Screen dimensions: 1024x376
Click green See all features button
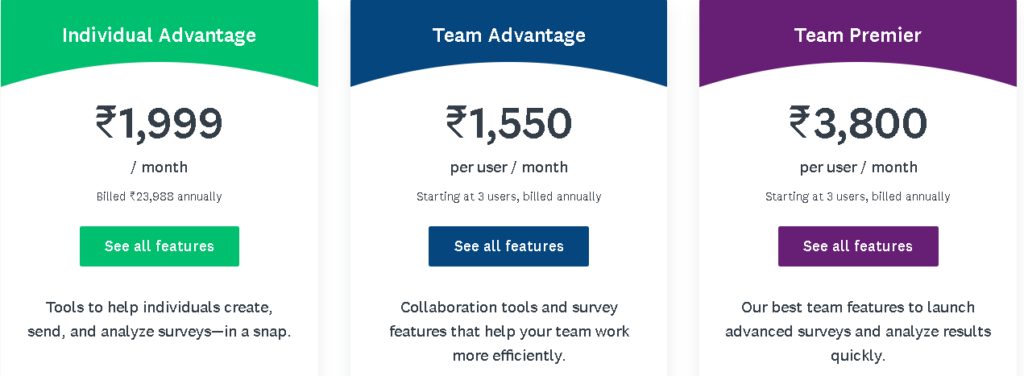pyautogui.click(x=159, y=246)
